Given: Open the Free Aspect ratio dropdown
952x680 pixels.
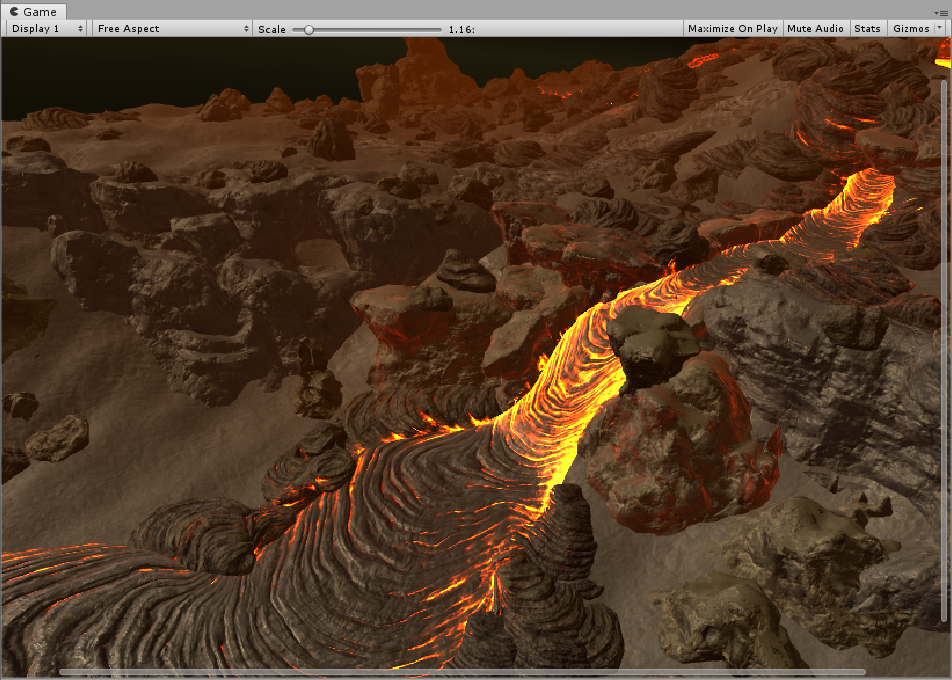Looking at the screenshot, I should click(170, 29).
